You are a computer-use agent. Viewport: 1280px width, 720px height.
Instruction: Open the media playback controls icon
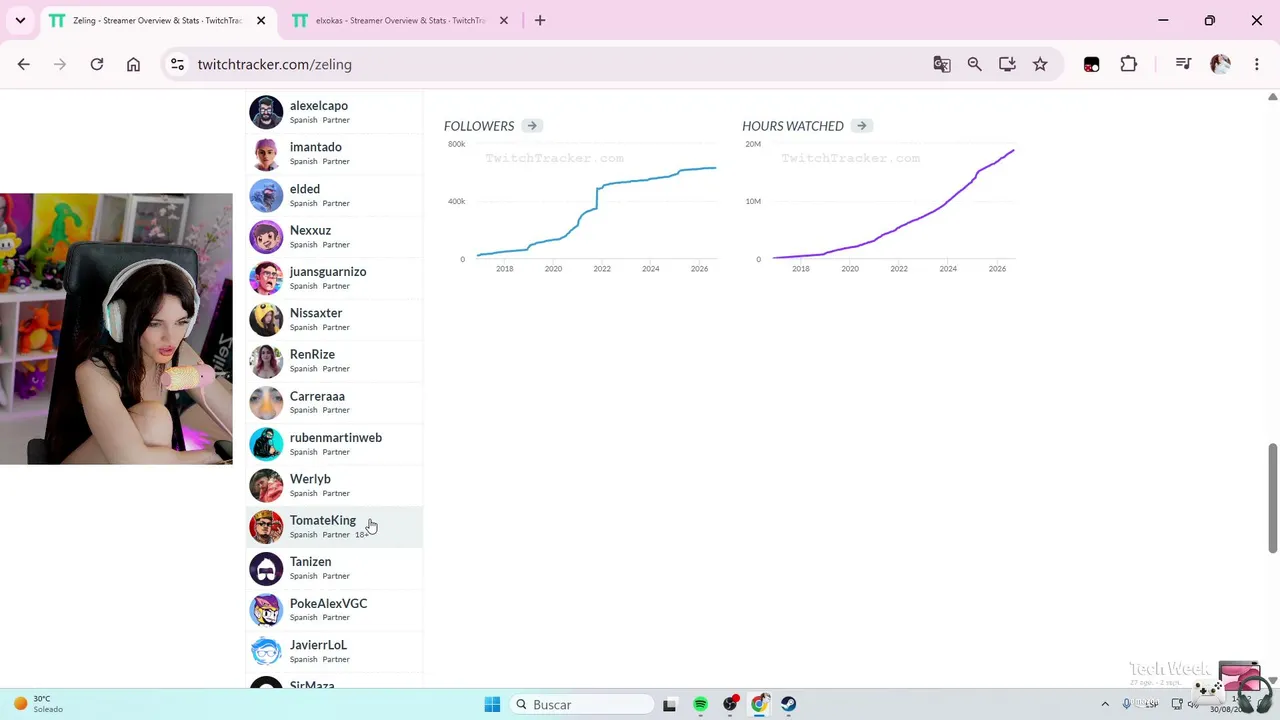click(1184, 64)
